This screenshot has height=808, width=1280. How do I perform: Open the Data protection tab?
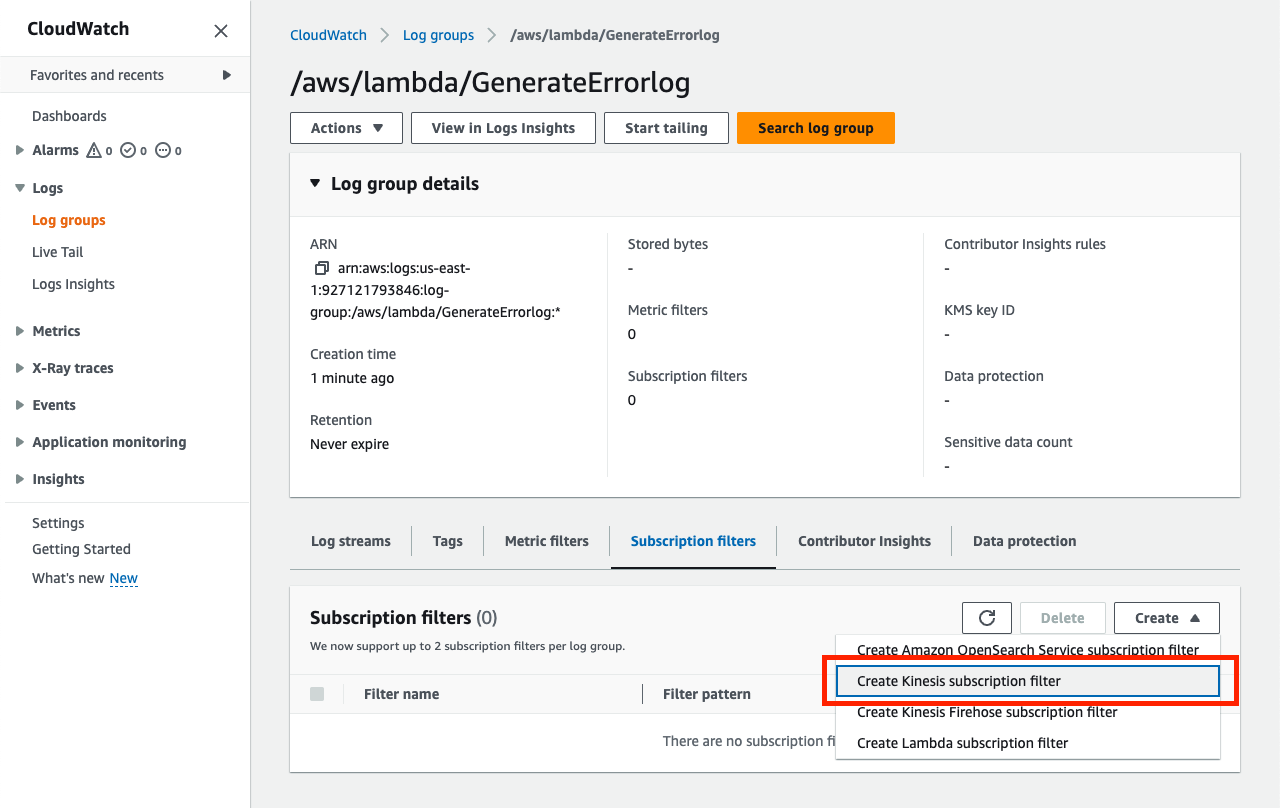tap(1025, 541)
